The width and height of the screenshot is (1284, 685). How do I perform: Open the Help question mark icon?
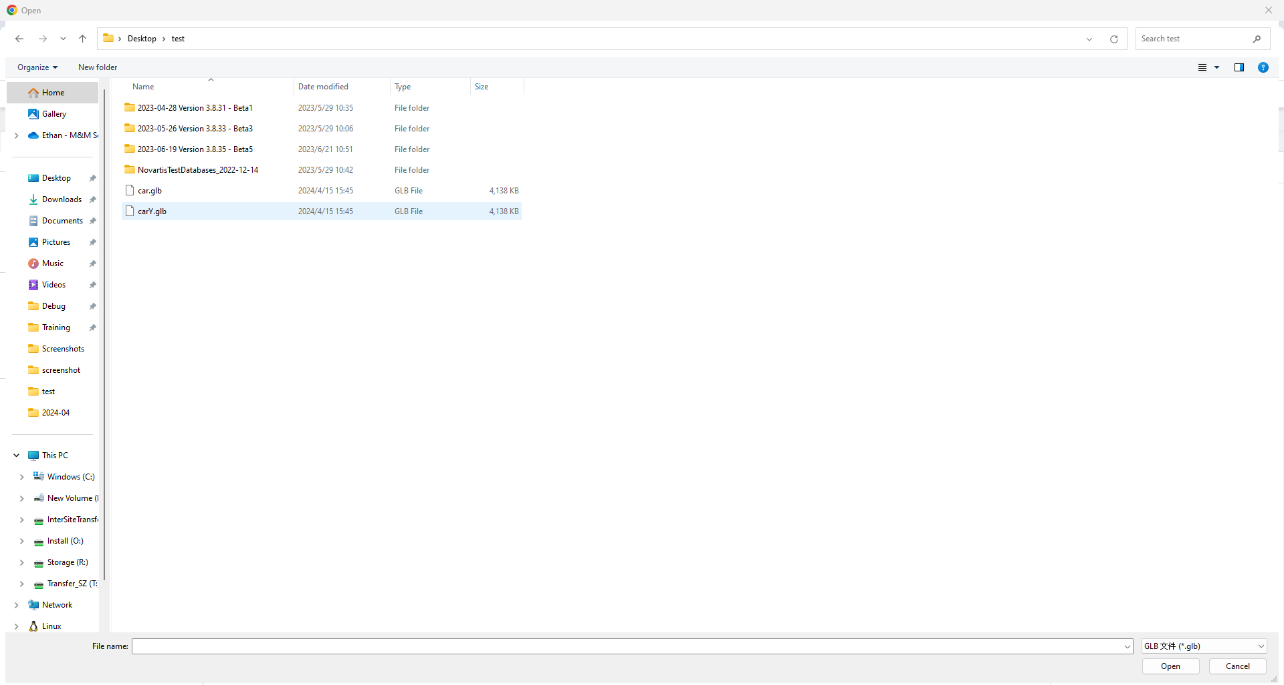(x=1263, y=67)
